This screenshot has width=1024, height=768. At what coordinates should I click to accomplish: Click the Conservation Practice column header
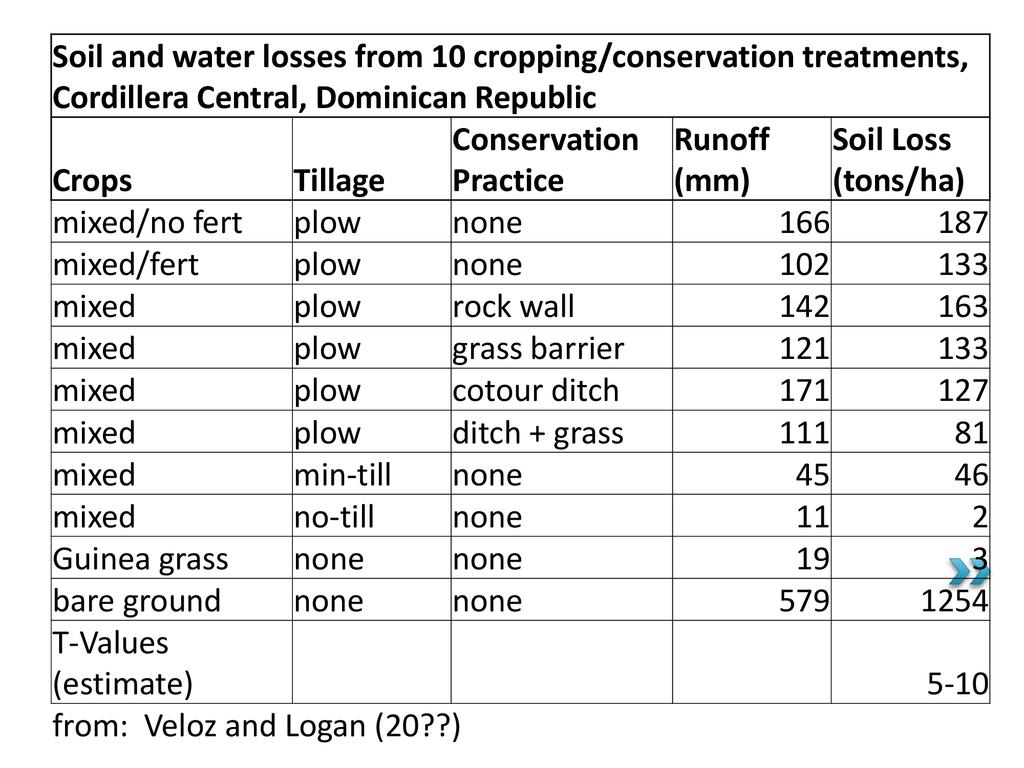click(546, 160)
